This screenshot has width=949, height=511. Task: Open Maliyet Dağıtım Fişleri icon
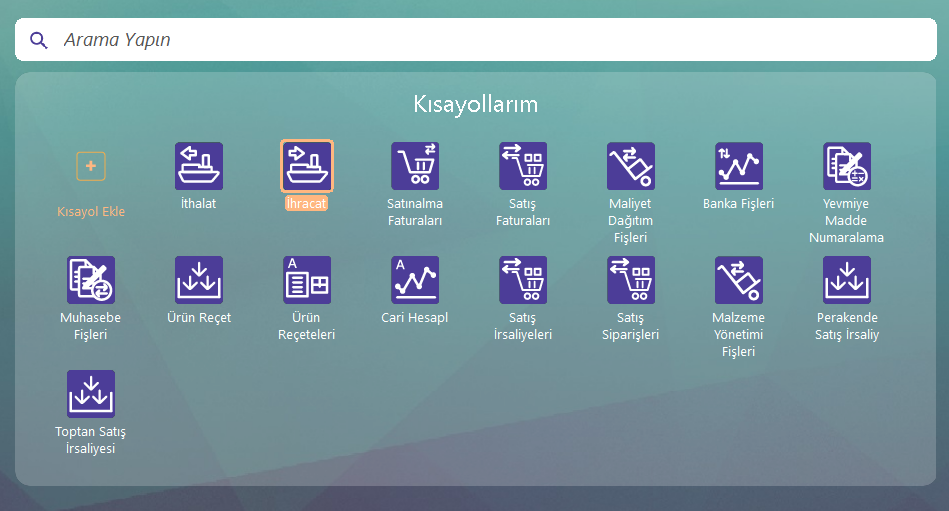point(631,166)
